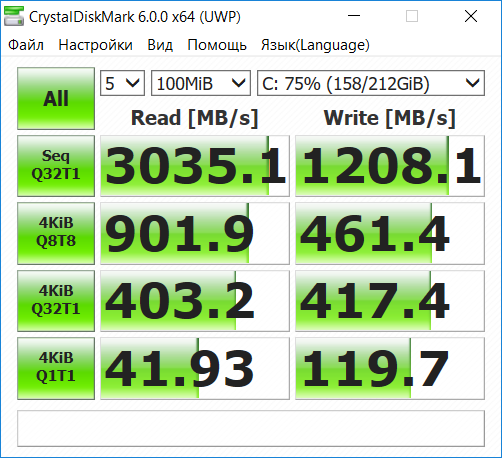Start the 4KiB Q8T8 test
The image size is (502, 458).
coord(56,233)
